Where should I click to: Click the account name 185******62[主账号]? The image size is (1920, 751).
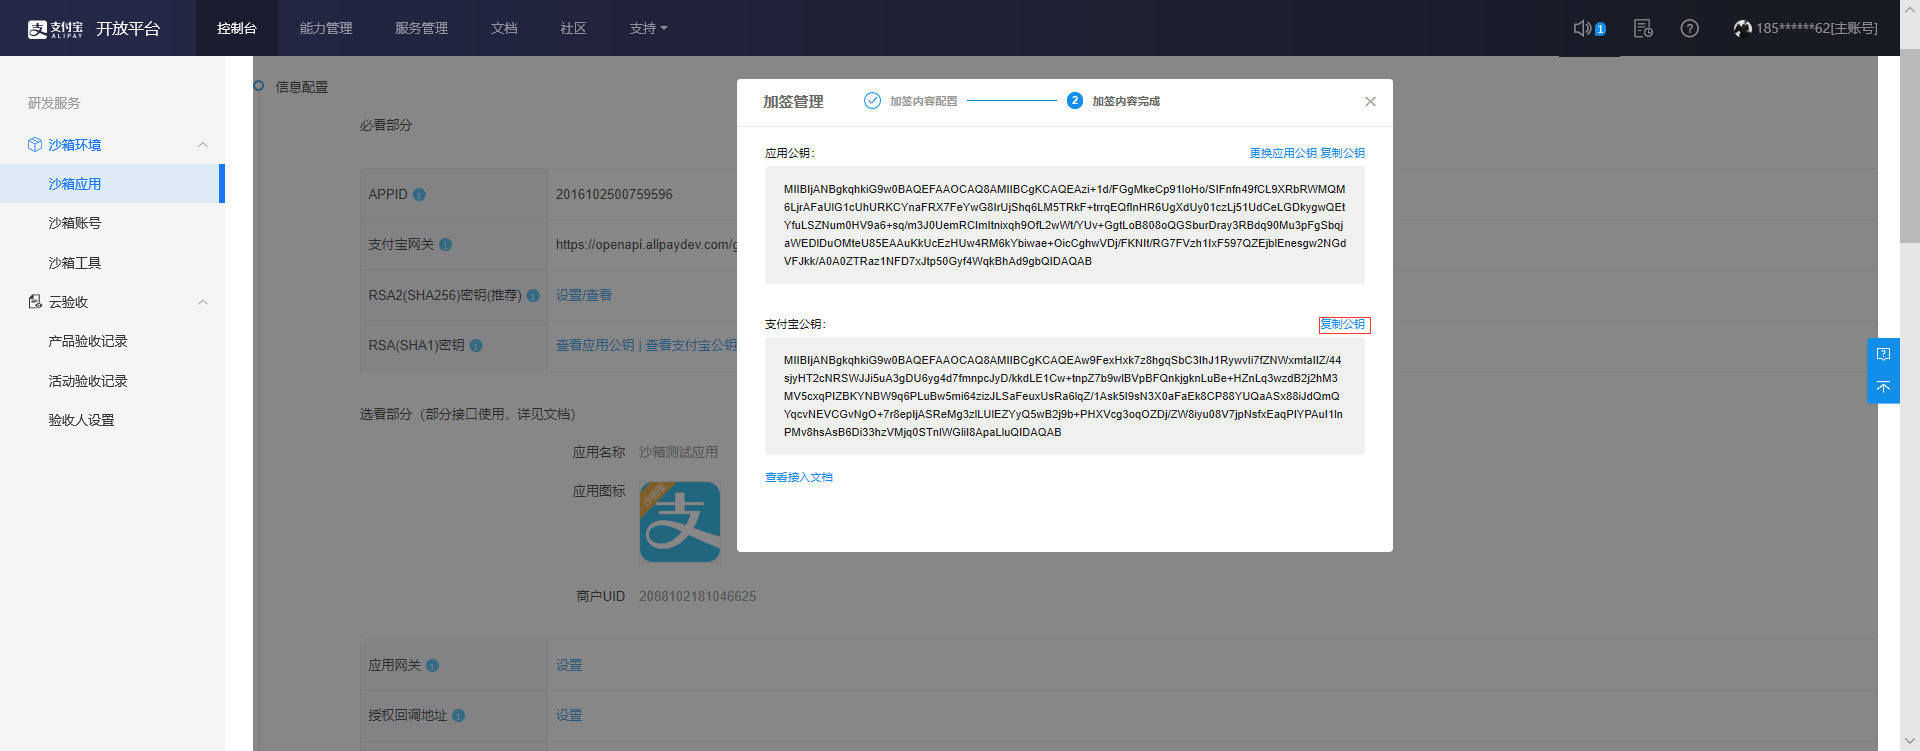tap(1817, 28)
